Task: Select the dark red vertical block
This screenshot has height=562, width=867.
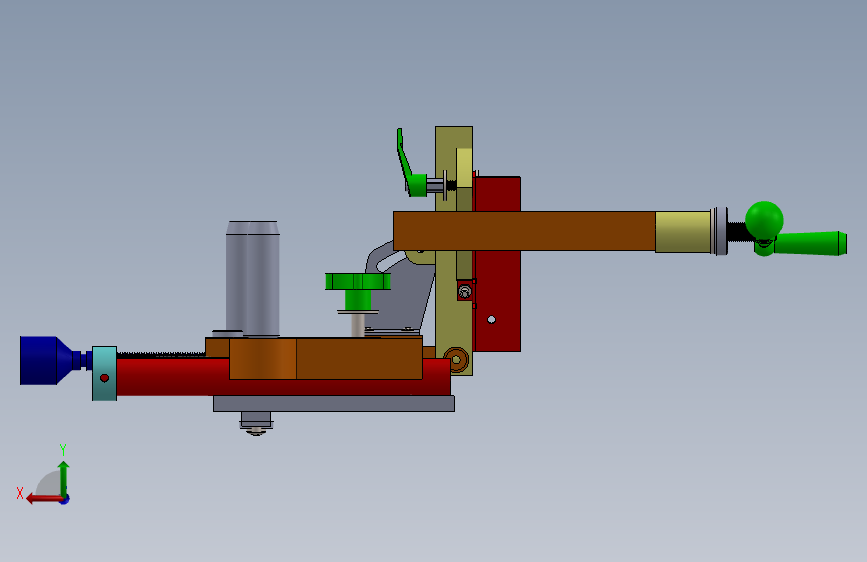Action: (x=497, y=282)
